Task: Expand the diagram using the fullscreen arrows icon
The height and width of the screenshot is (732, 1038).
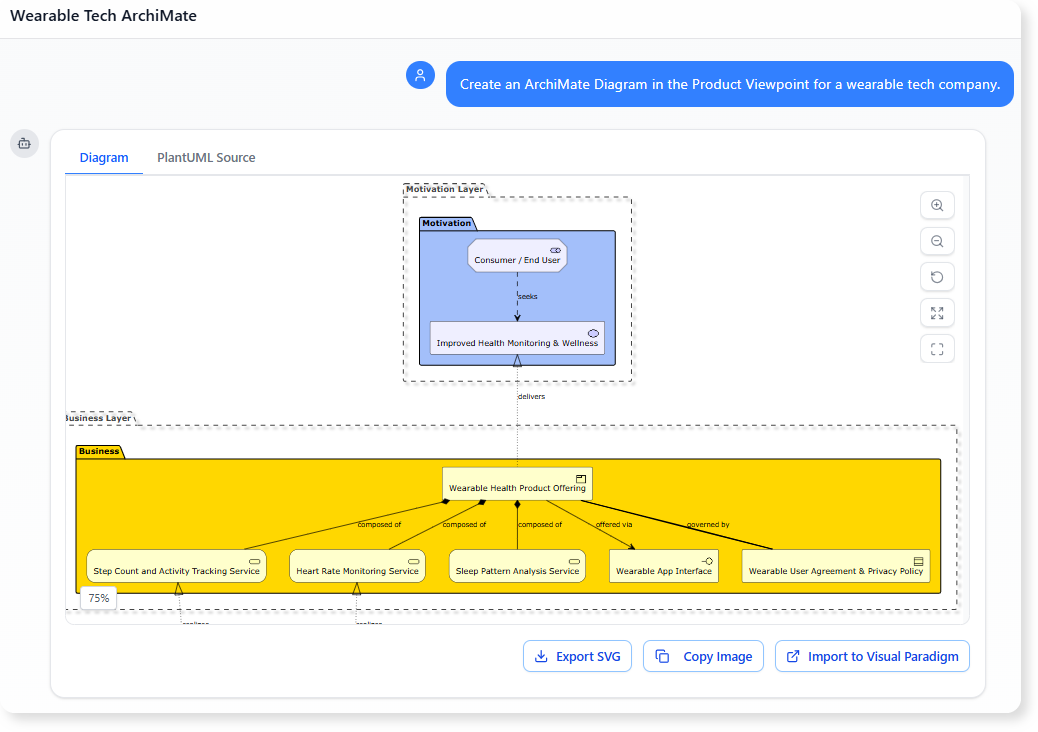Action: click(937, 313)
